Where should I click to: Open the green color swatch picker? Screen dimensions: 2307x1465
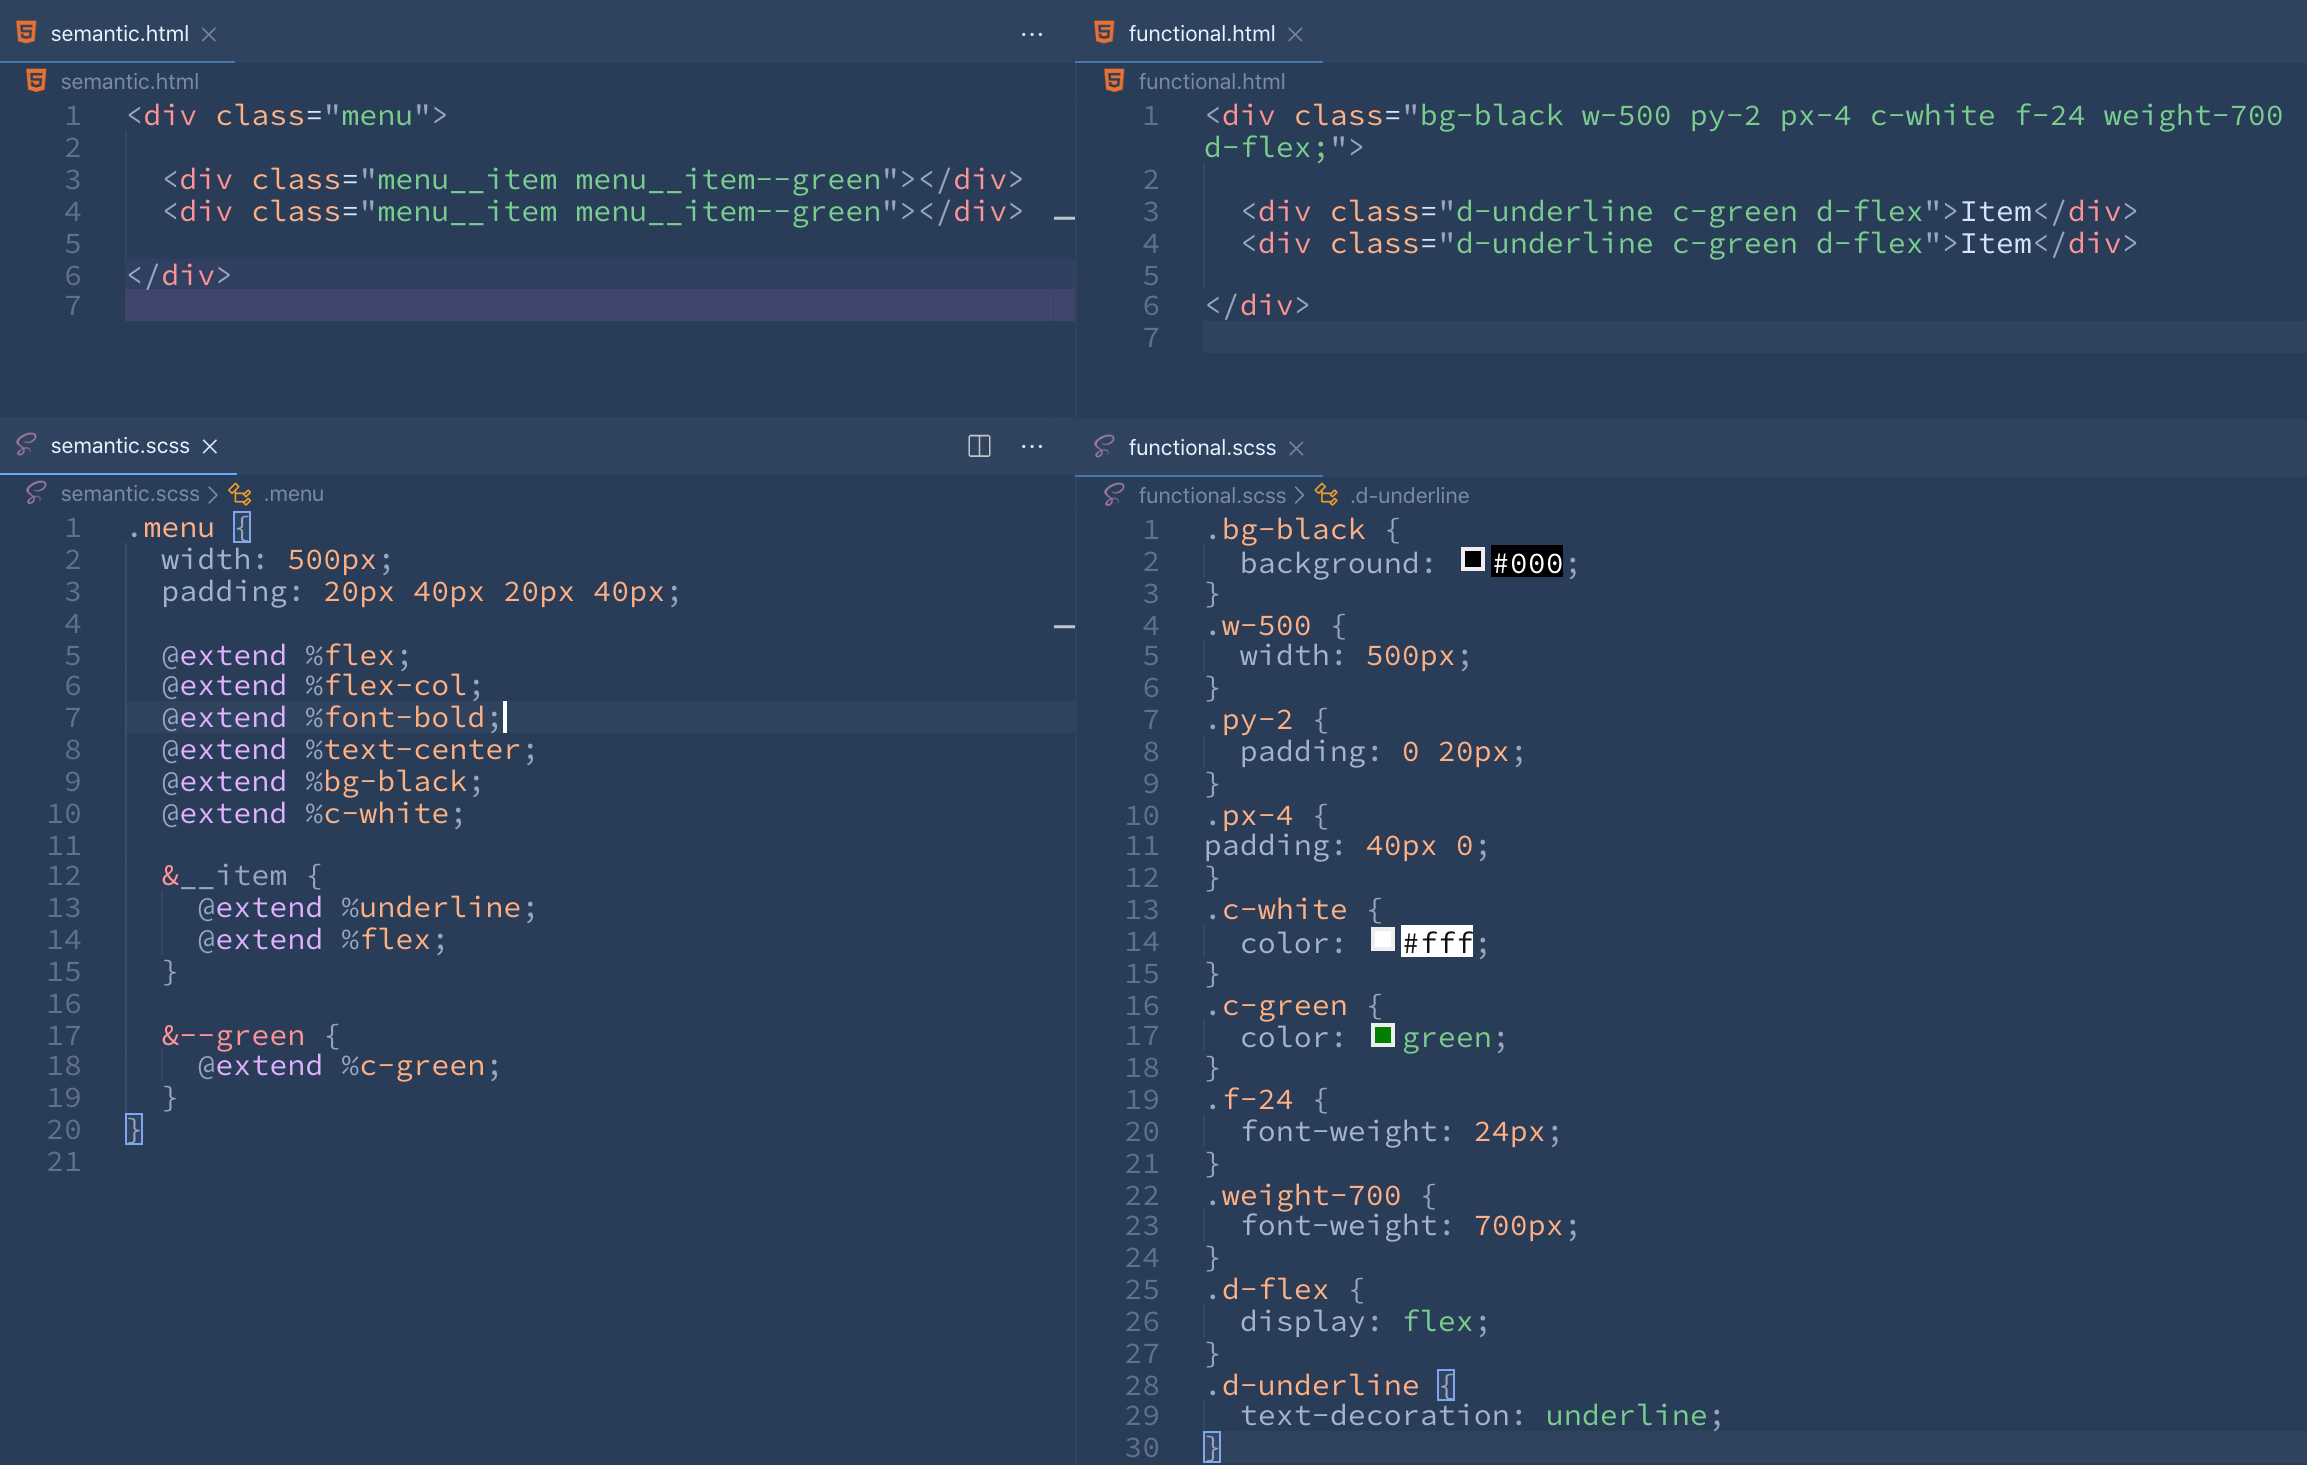tap(1382, 1036)
